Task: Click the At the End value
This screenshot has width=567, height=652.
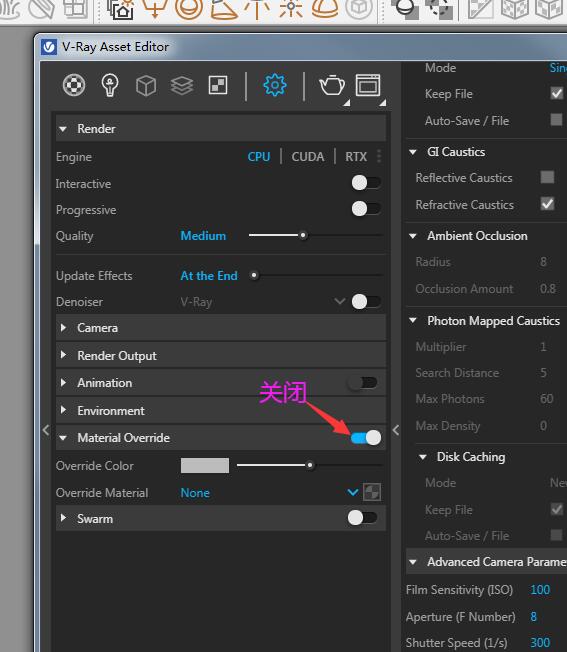Action: point(209,276)
